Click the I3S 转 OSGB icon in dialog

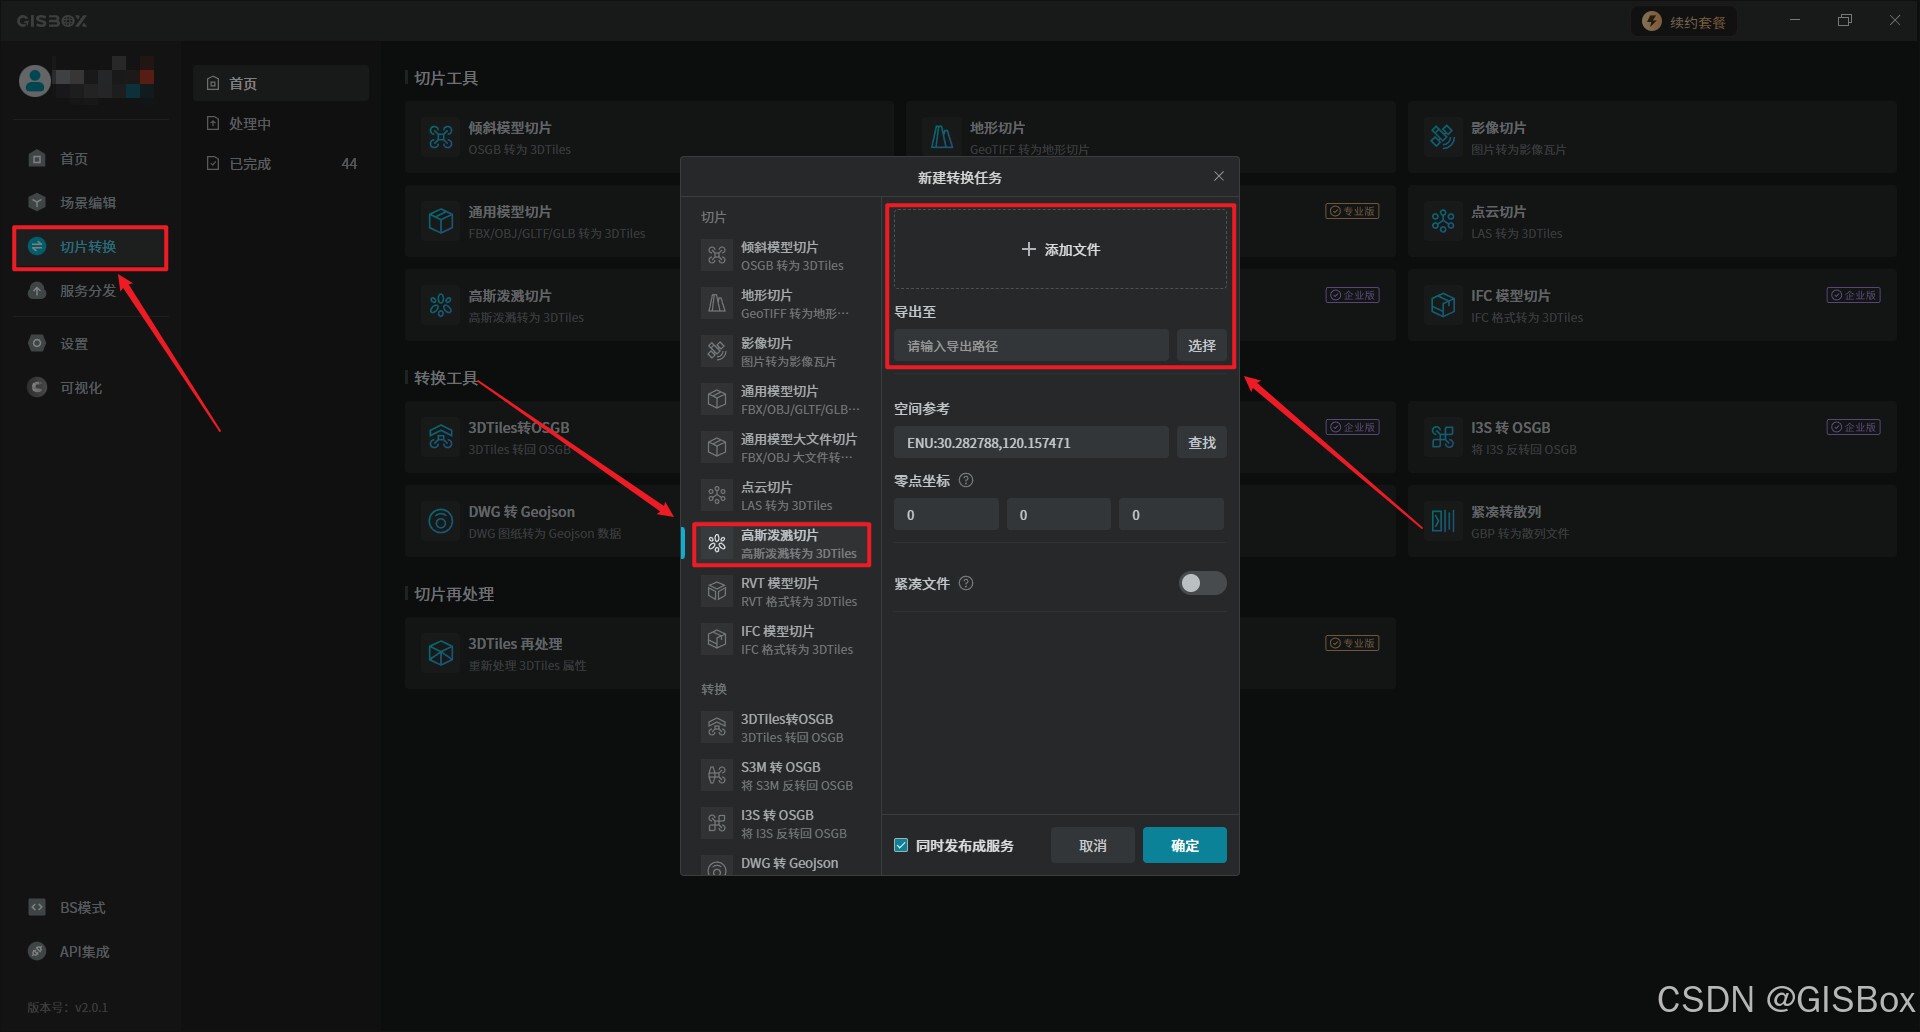pos(717,823)
